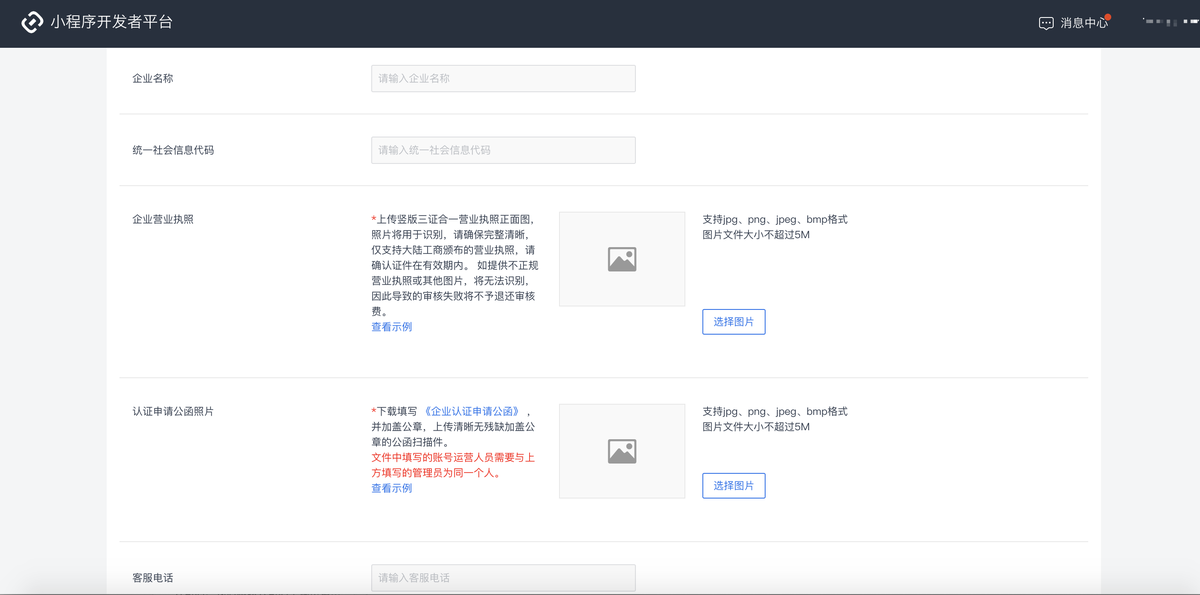The image size is (1200, 595).
Task: Focus the 请输入统一社会信息代码 input field
Action: point(503,149)
